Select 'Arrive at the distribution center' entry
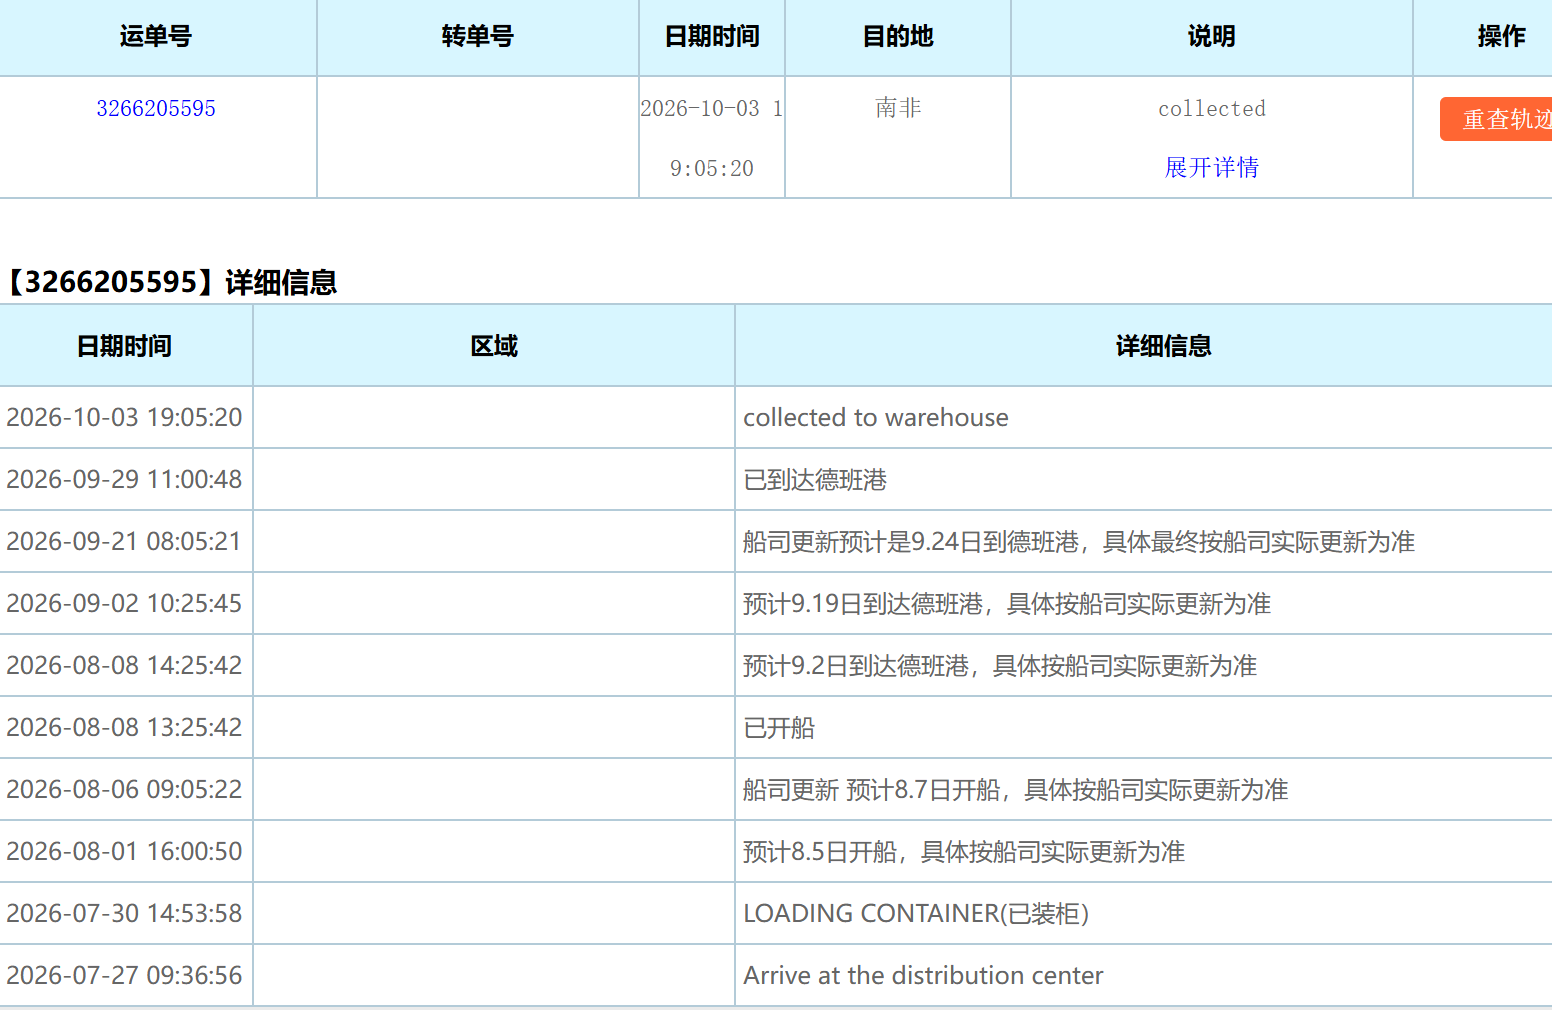Screen dimensions: 1552x1010 (x=923, y=975)
